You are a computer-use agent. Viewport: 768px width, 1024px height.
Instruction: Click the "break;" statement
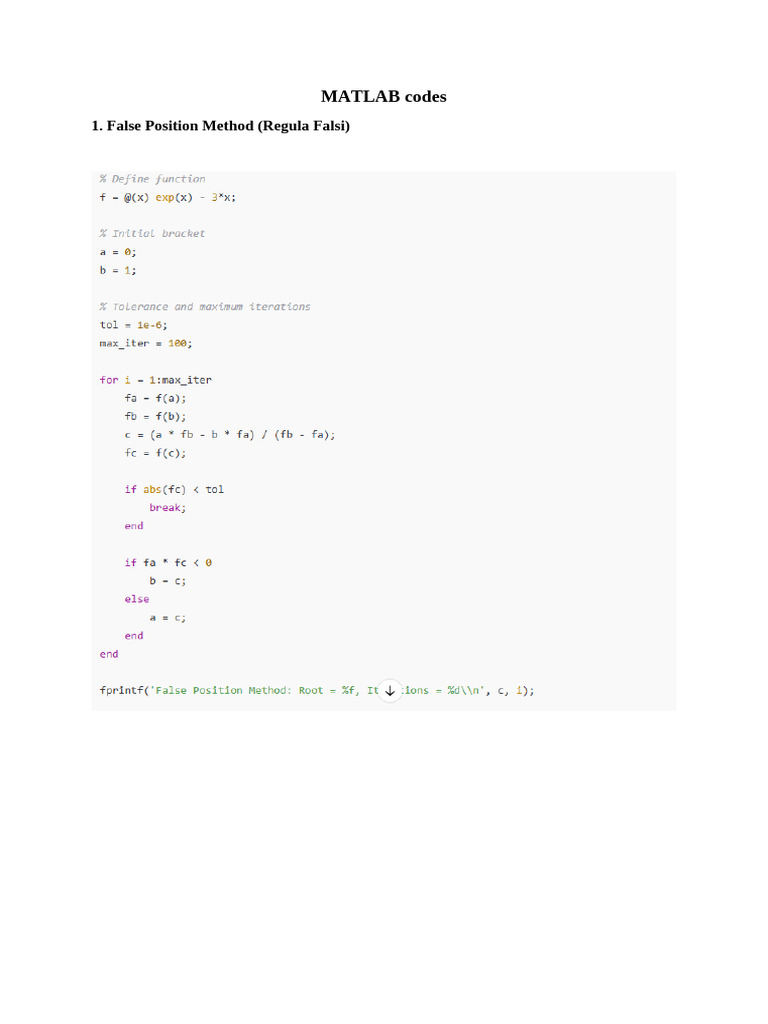coord(167,507)
